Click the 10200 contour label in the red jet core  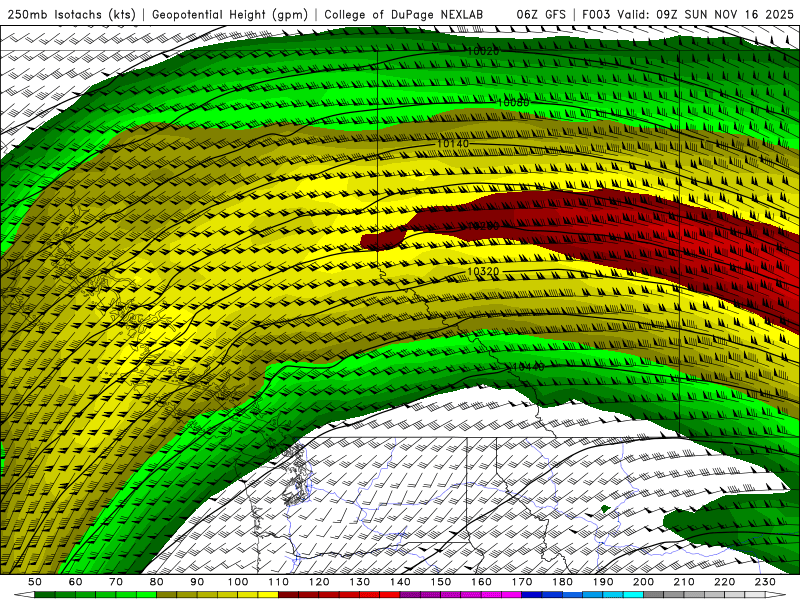point(483,226)
